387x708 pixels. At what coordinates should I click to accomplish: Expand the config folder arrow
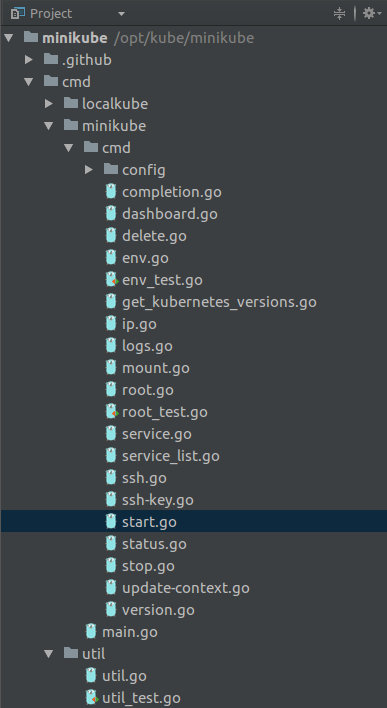pyautogui.click(x=89, y=170)
